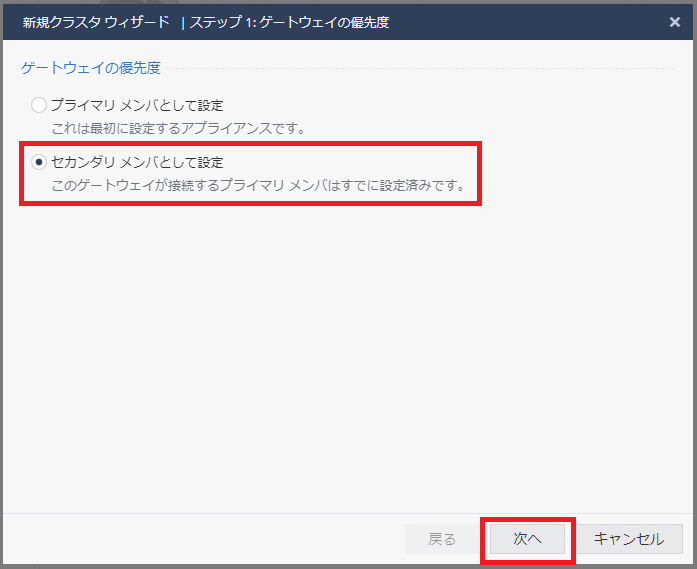Select the セカンダリ メンバとして設定 radio button
Viewport: 697px width, 569px height.
(x=39, y=162)
